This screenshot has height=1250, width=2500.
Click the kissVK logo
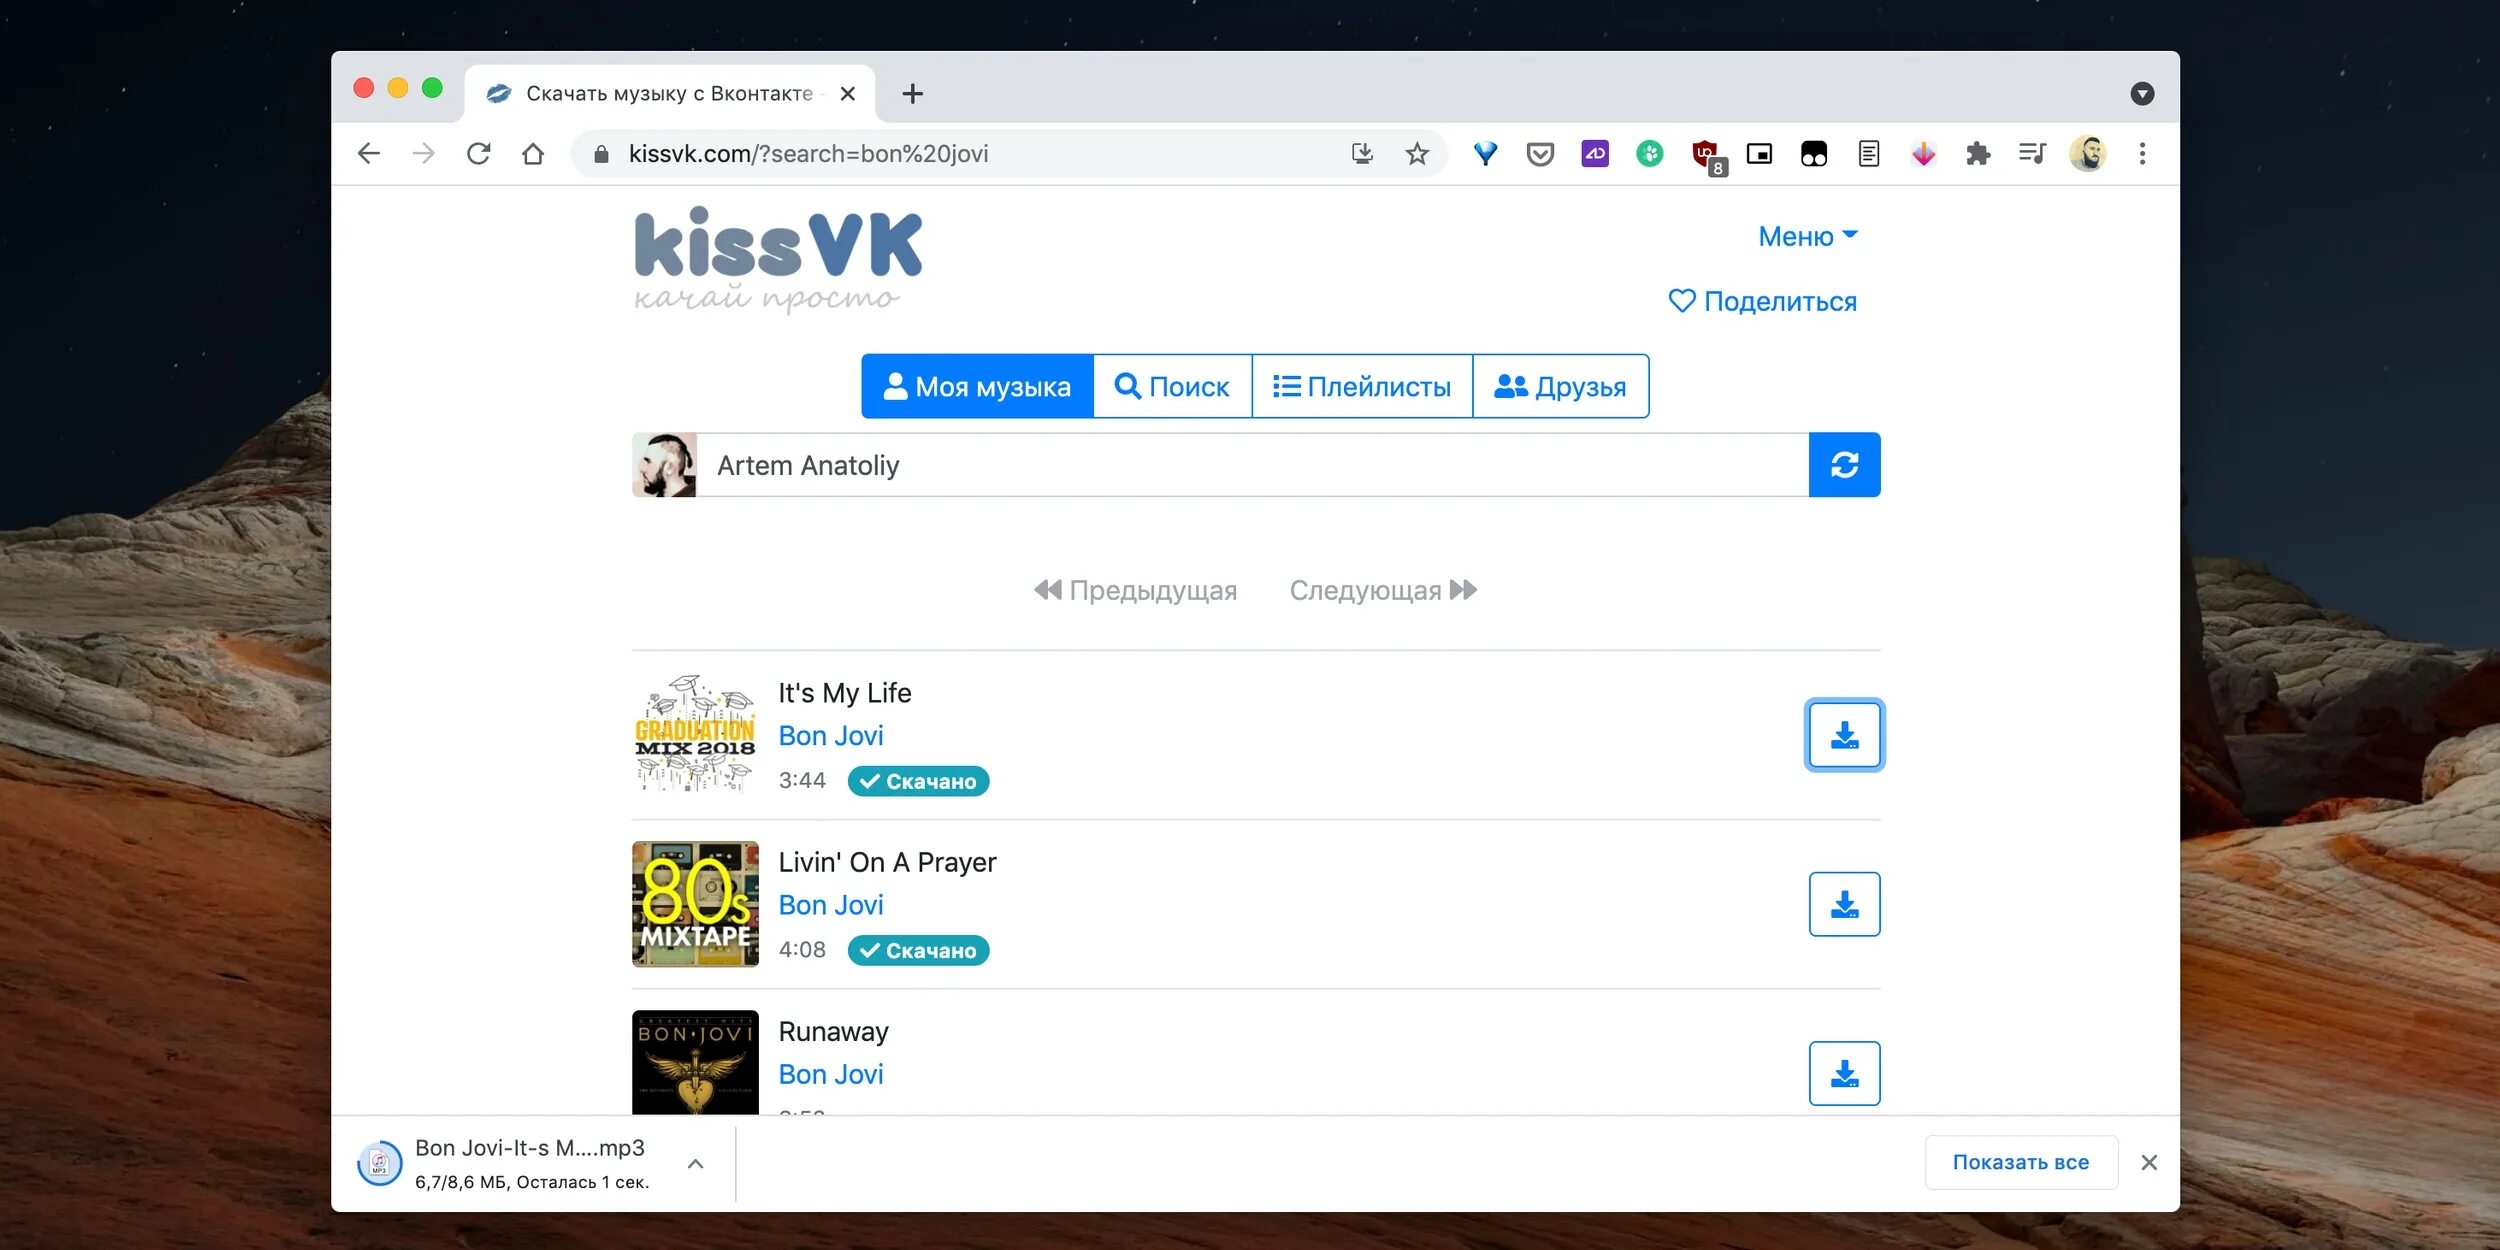coord(778,259)
